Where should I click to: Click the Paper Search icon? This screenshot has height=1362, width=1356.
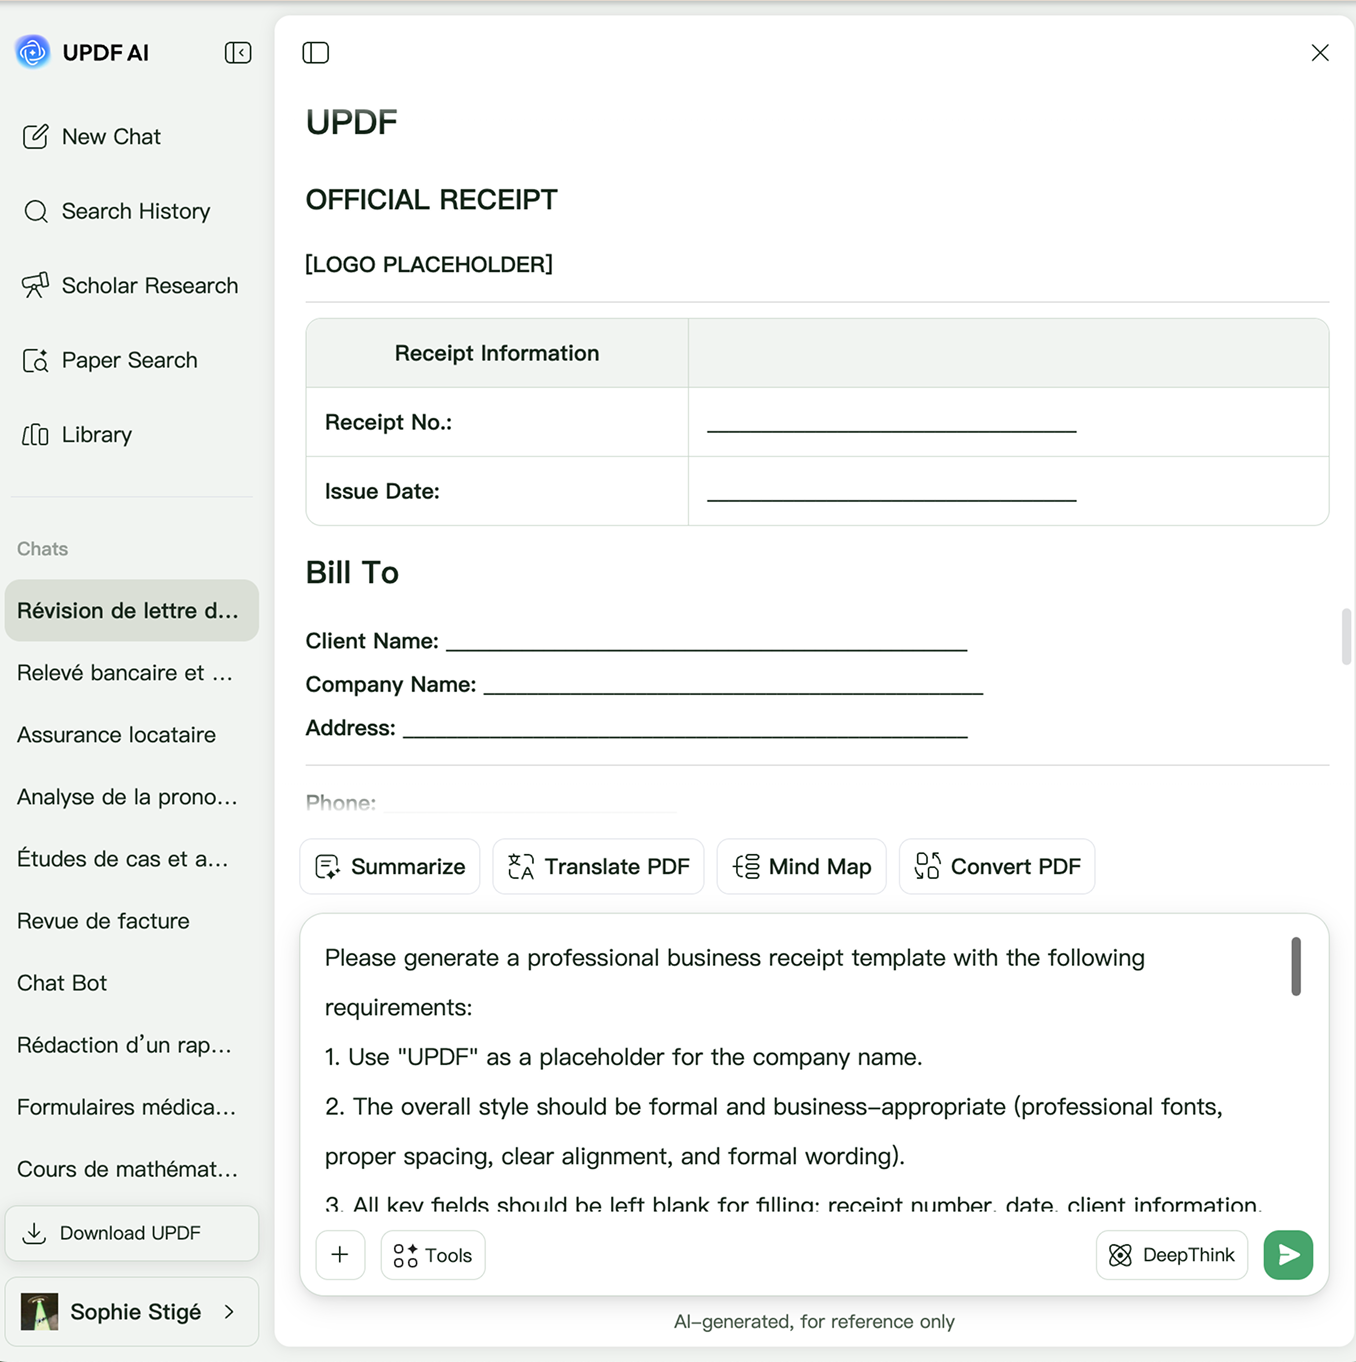pos(36,360)
